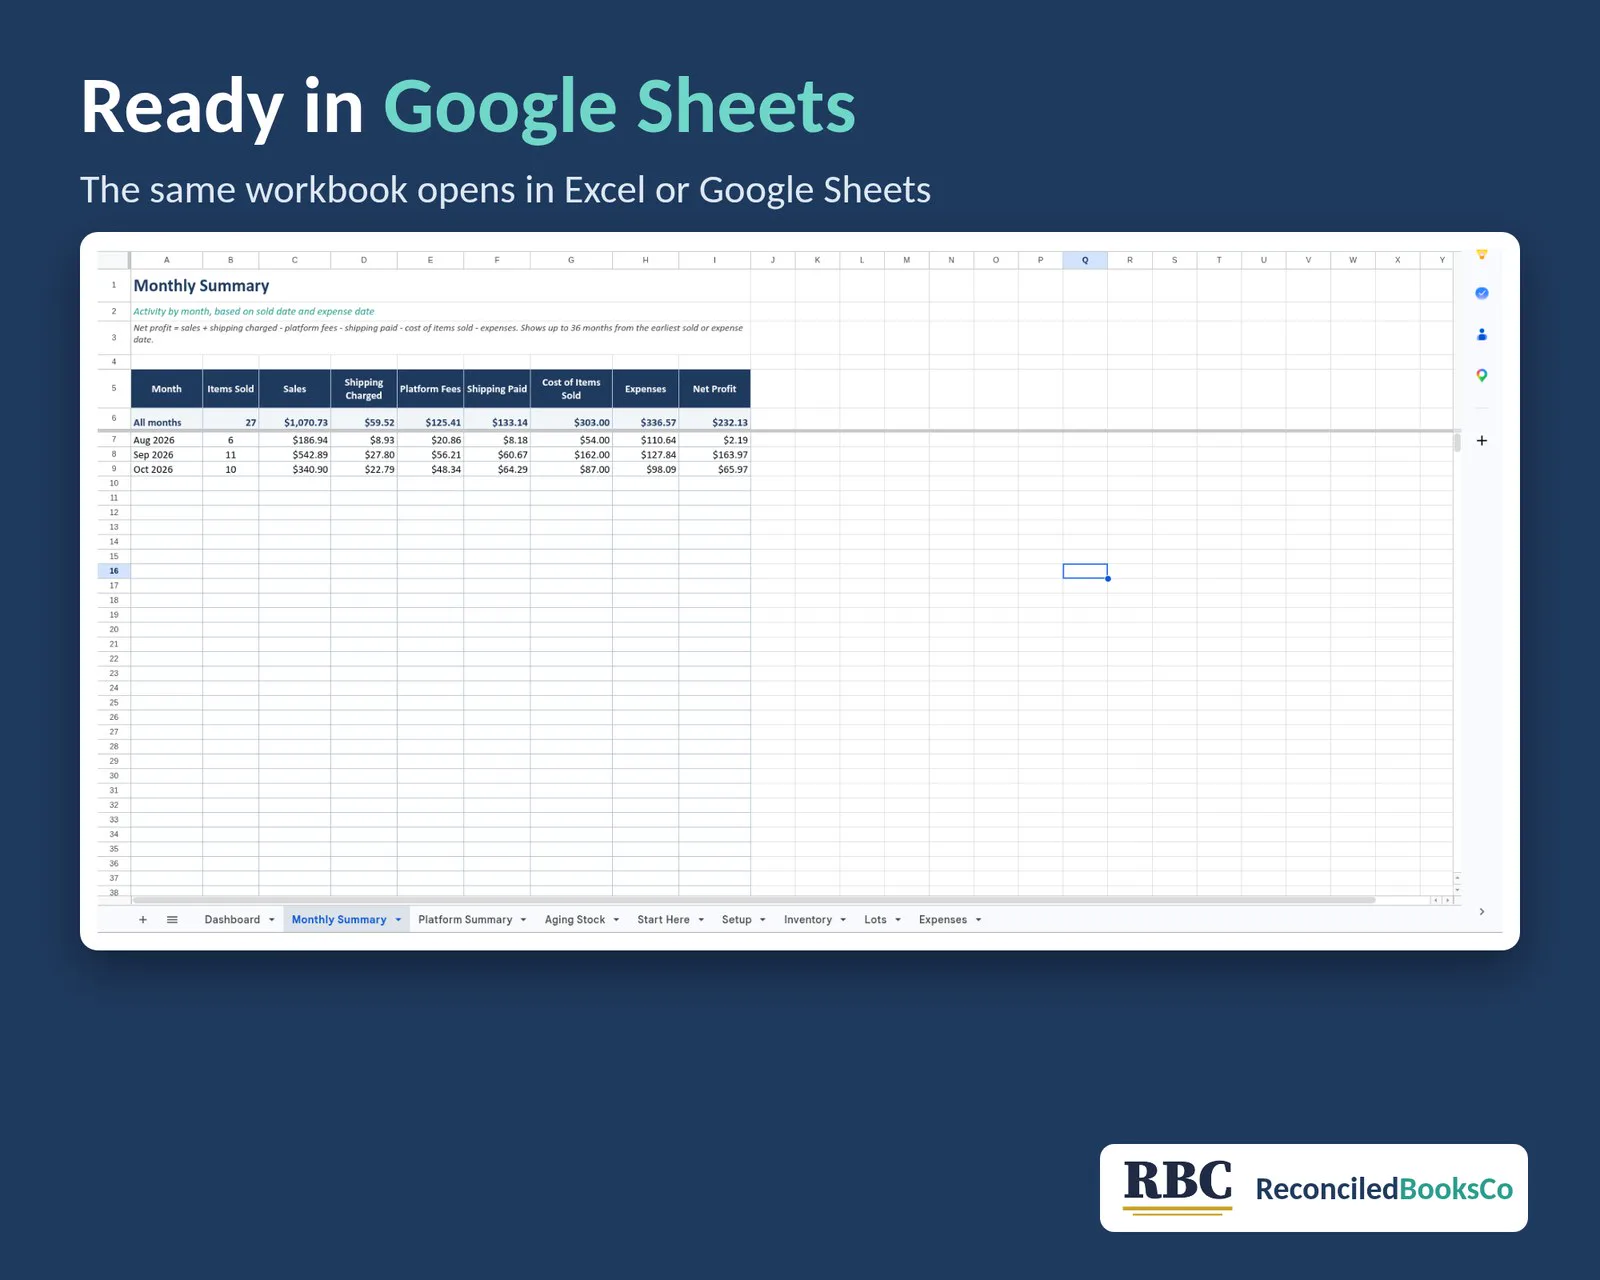Select the column A header
The width and height of the screenshot is (1600, 1280).
click(166, 260)
